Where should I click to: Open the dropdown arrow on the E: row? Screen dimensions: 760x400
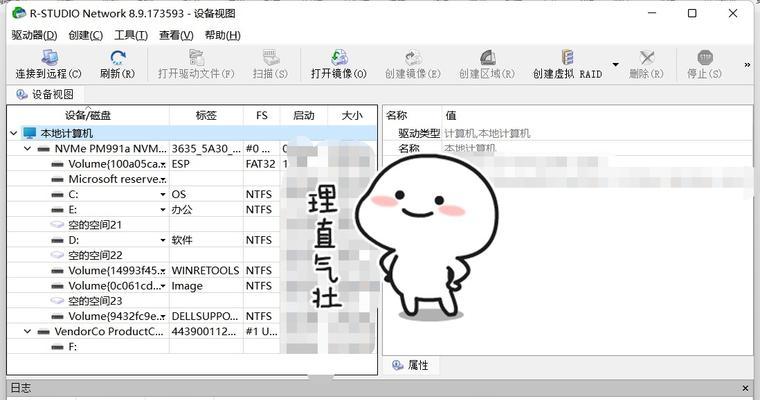163,209
